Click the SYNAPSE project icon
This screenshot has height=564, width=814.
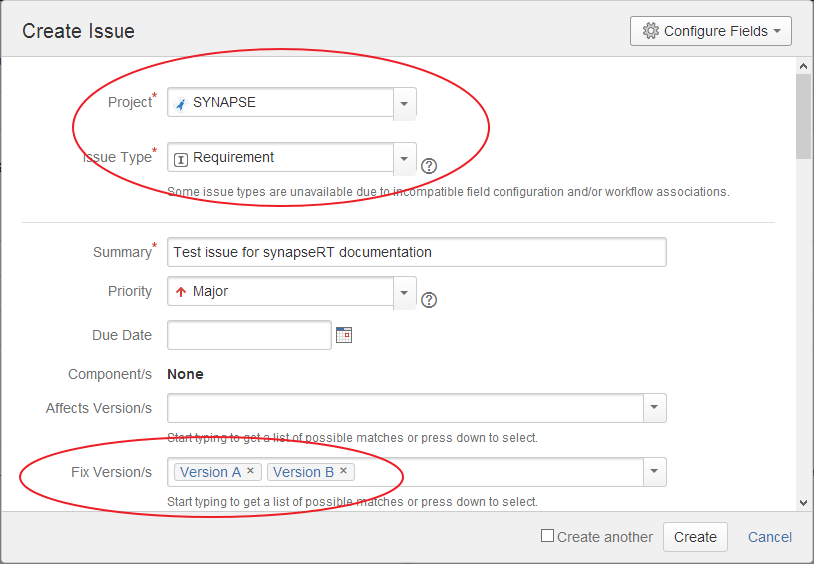(181, 103)
